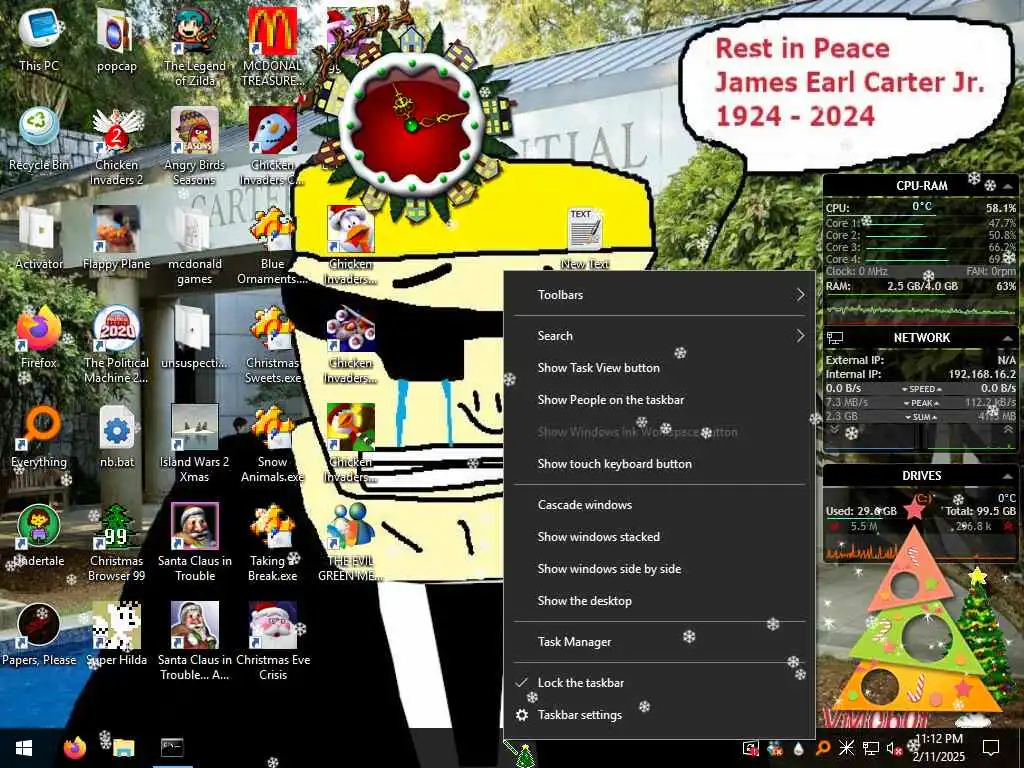Click the Internal IP 192.168.16.2 value

pos(982,374)
